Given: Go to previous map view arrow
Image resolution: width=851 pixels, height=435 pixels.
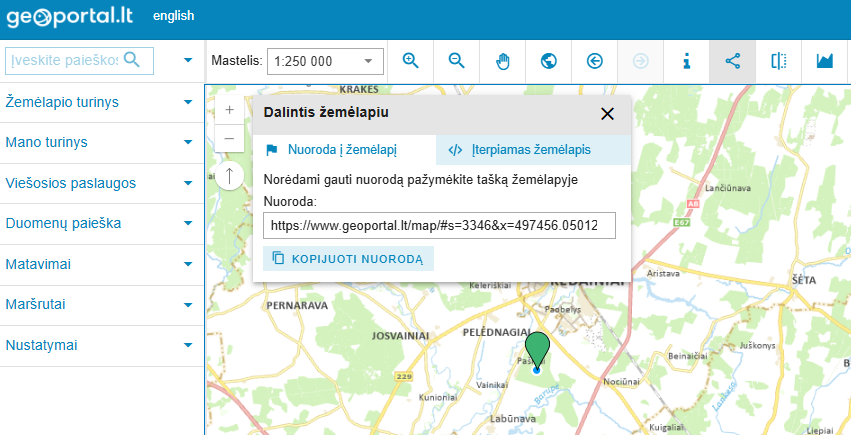Looking at the screenshot, I should (x=595, y=61).
